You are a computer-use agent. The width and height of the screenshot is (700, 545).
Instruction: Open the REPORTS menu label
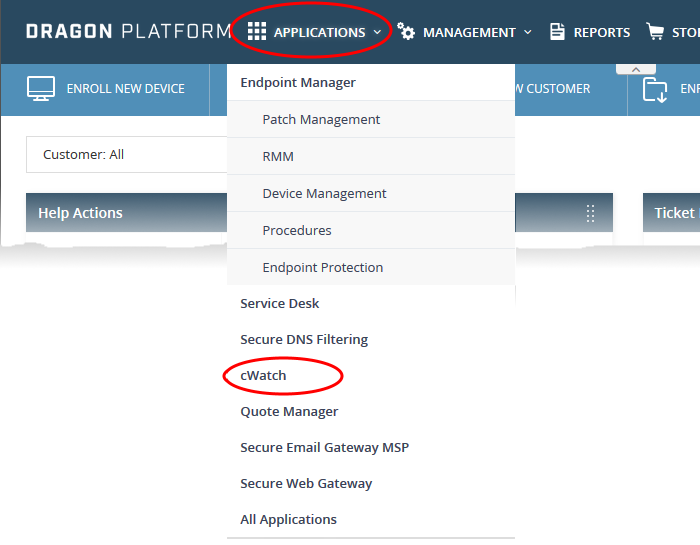point(602,33)
